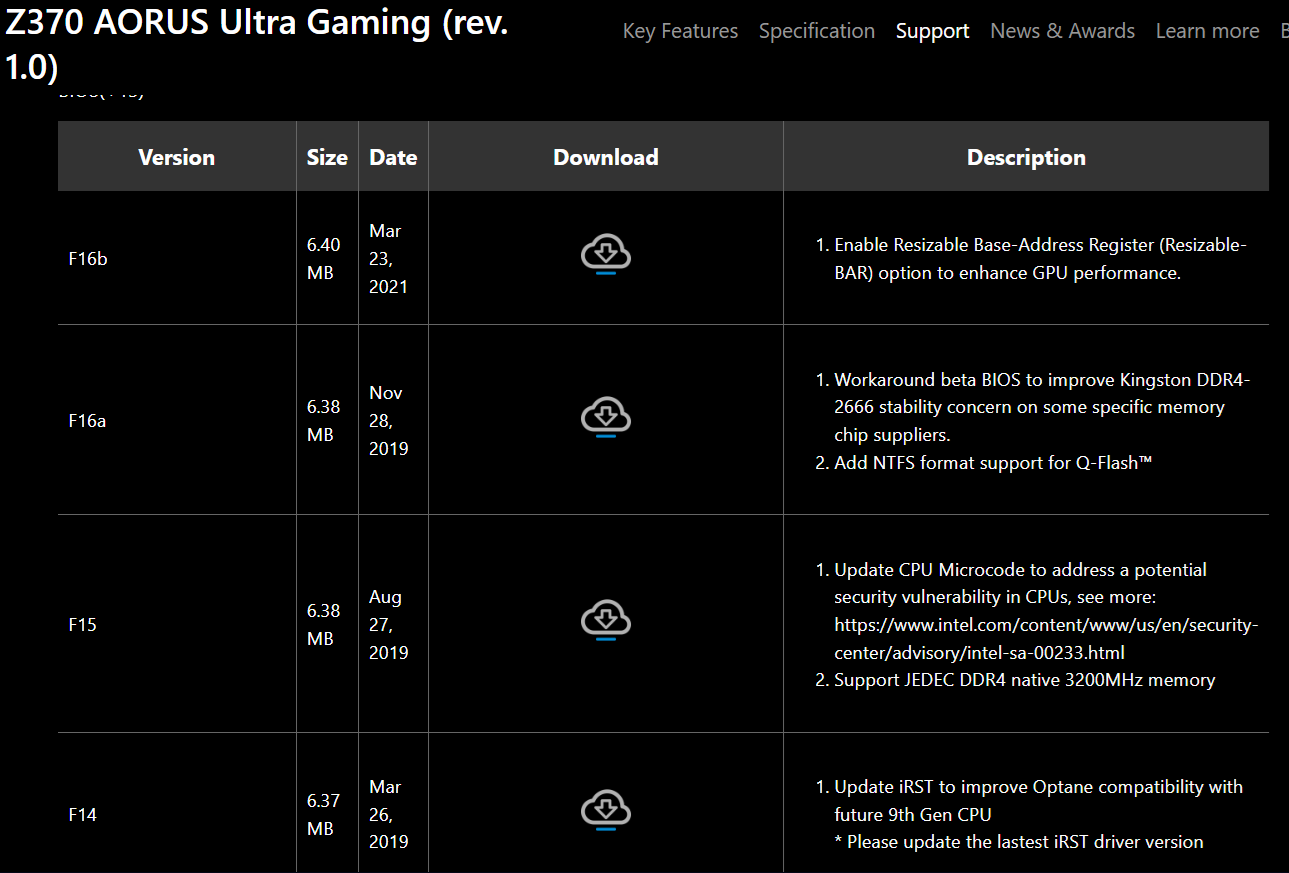Click the 6.40 MB size value

[324, 259]
